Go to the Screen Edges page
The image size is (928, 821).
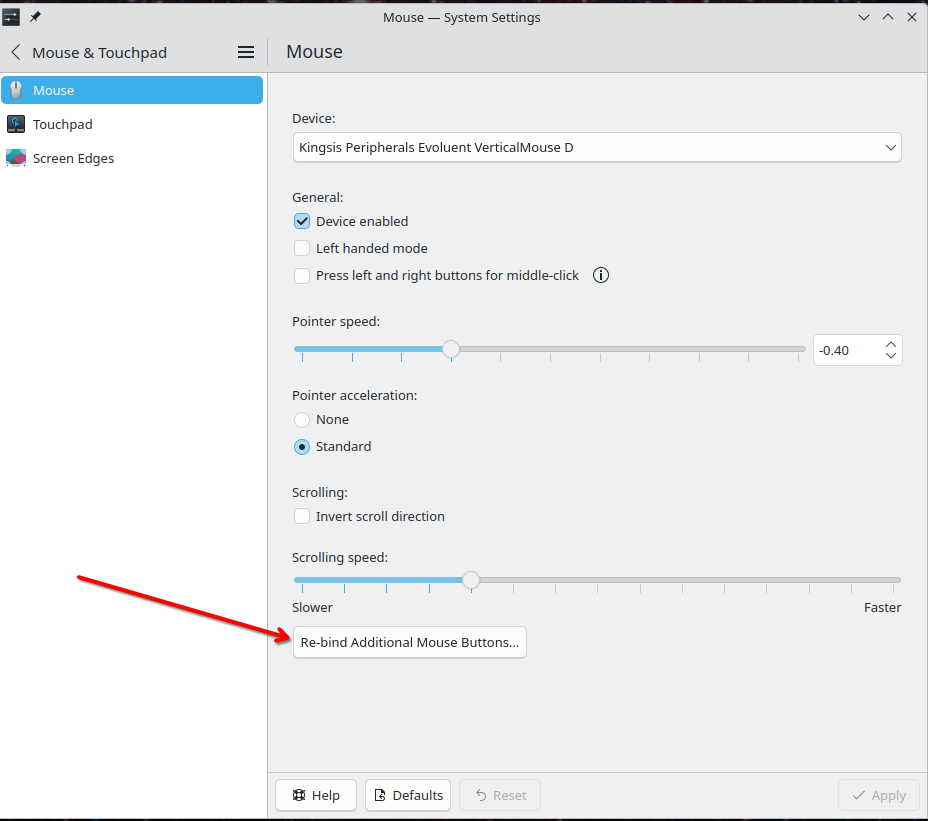(132, 158)
